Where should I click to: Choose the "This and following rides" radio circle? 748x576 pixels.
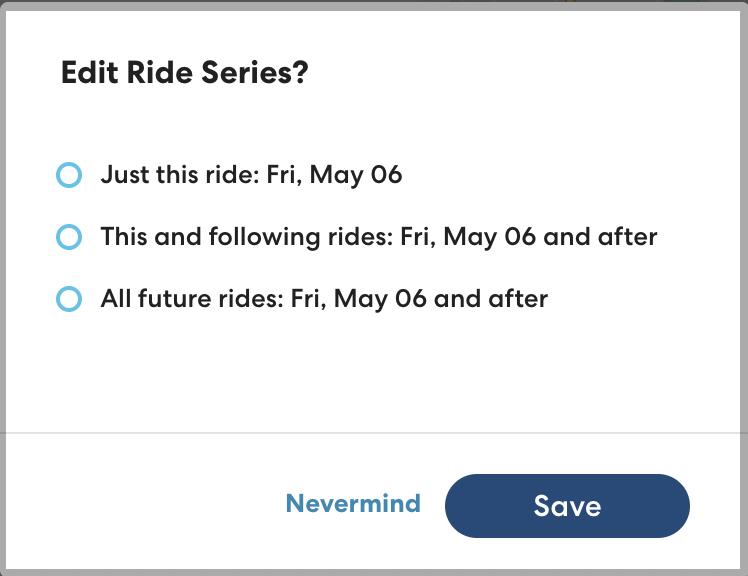(68, 237)
